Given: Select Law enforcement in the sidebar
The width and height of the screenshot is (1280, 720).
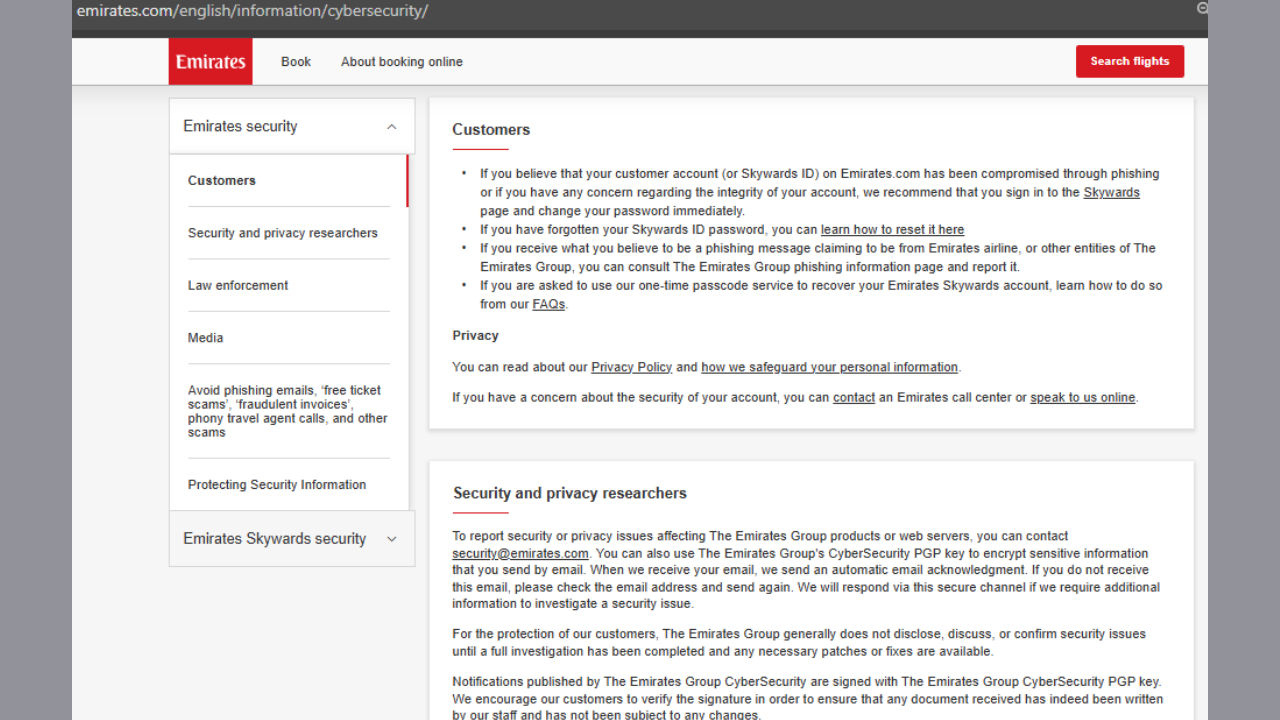Looking at the screenshot, I should (238, 286).
